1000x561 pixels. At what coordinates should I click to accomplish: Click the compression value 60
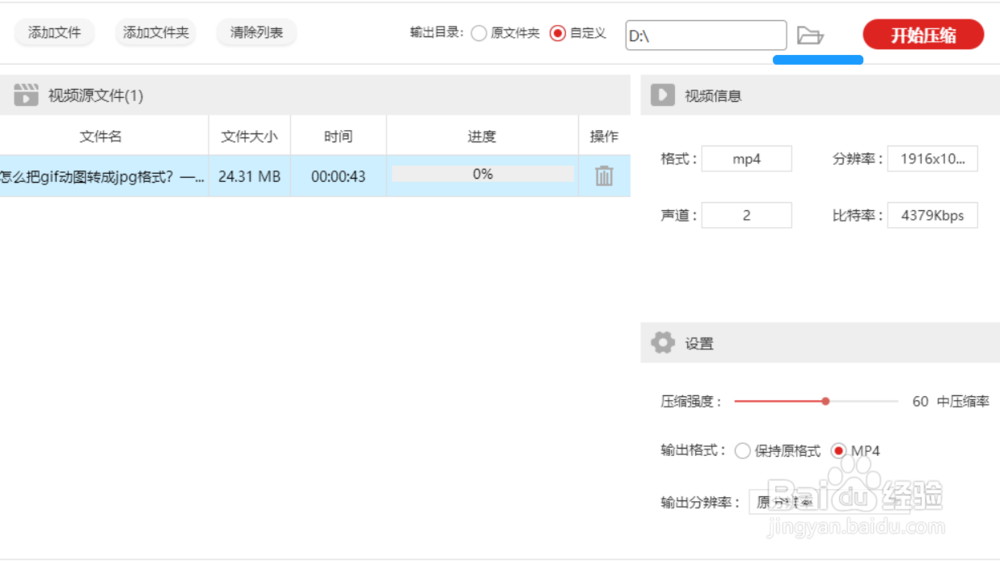(x=920, y=401)
